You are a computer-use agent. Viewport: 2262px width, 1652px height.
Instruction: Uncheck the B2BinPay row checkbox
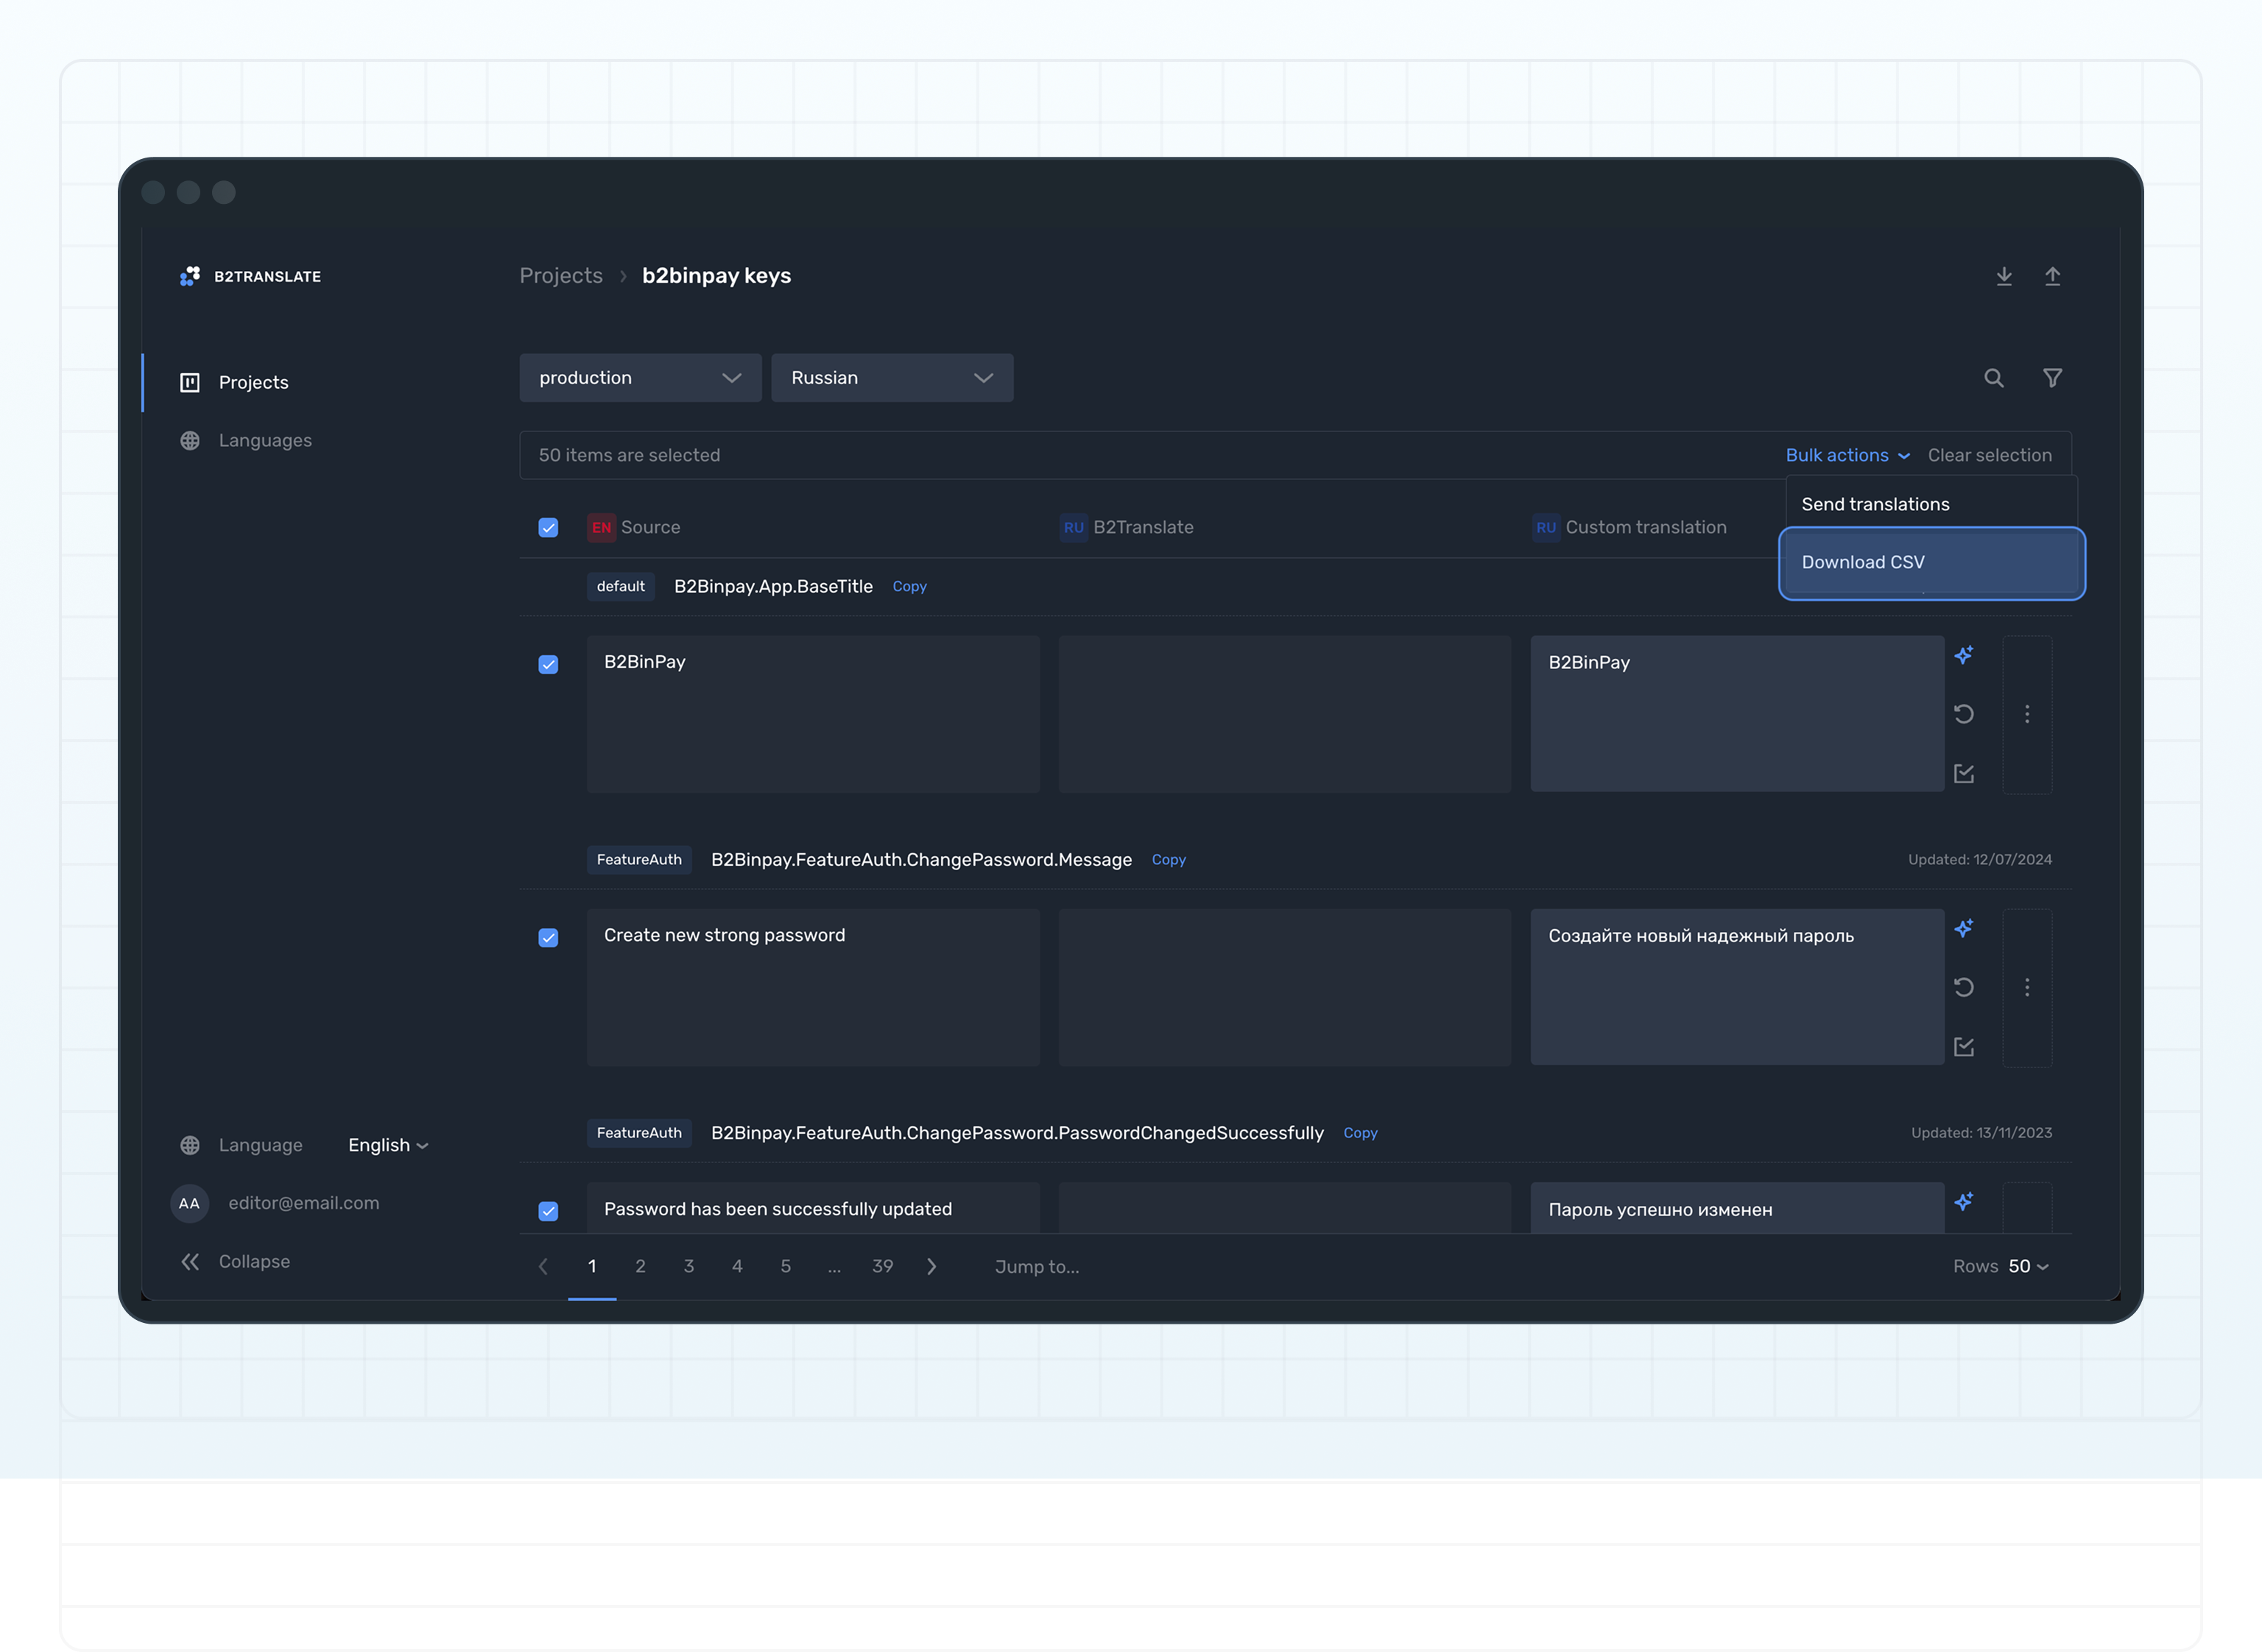pyautogui.click(x=548, y=664)
